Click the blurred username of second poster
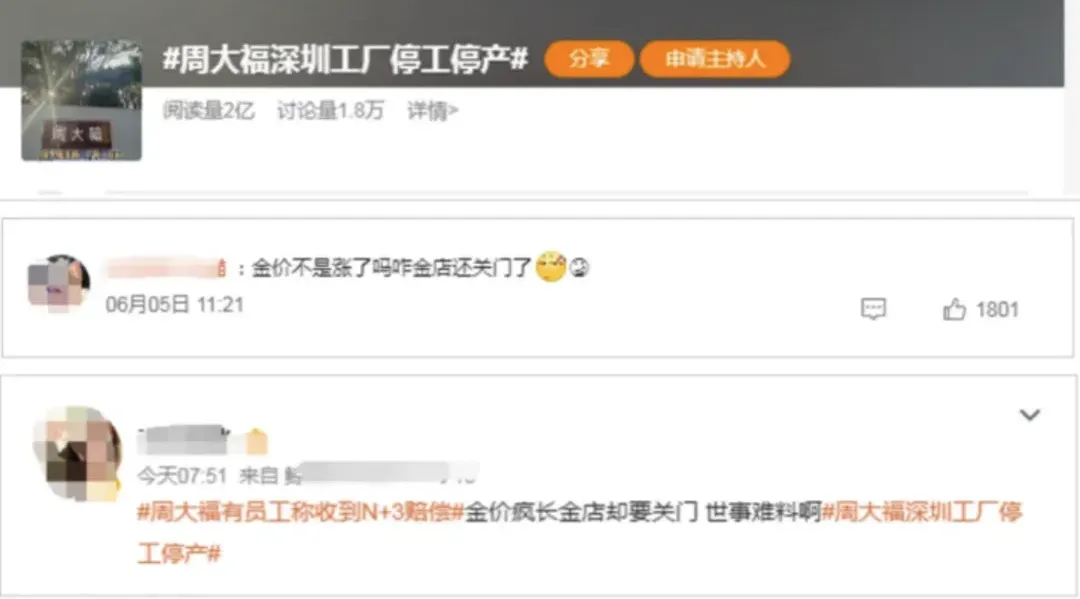The width and height of the screenshot is (1080, 599). [184, 439]
